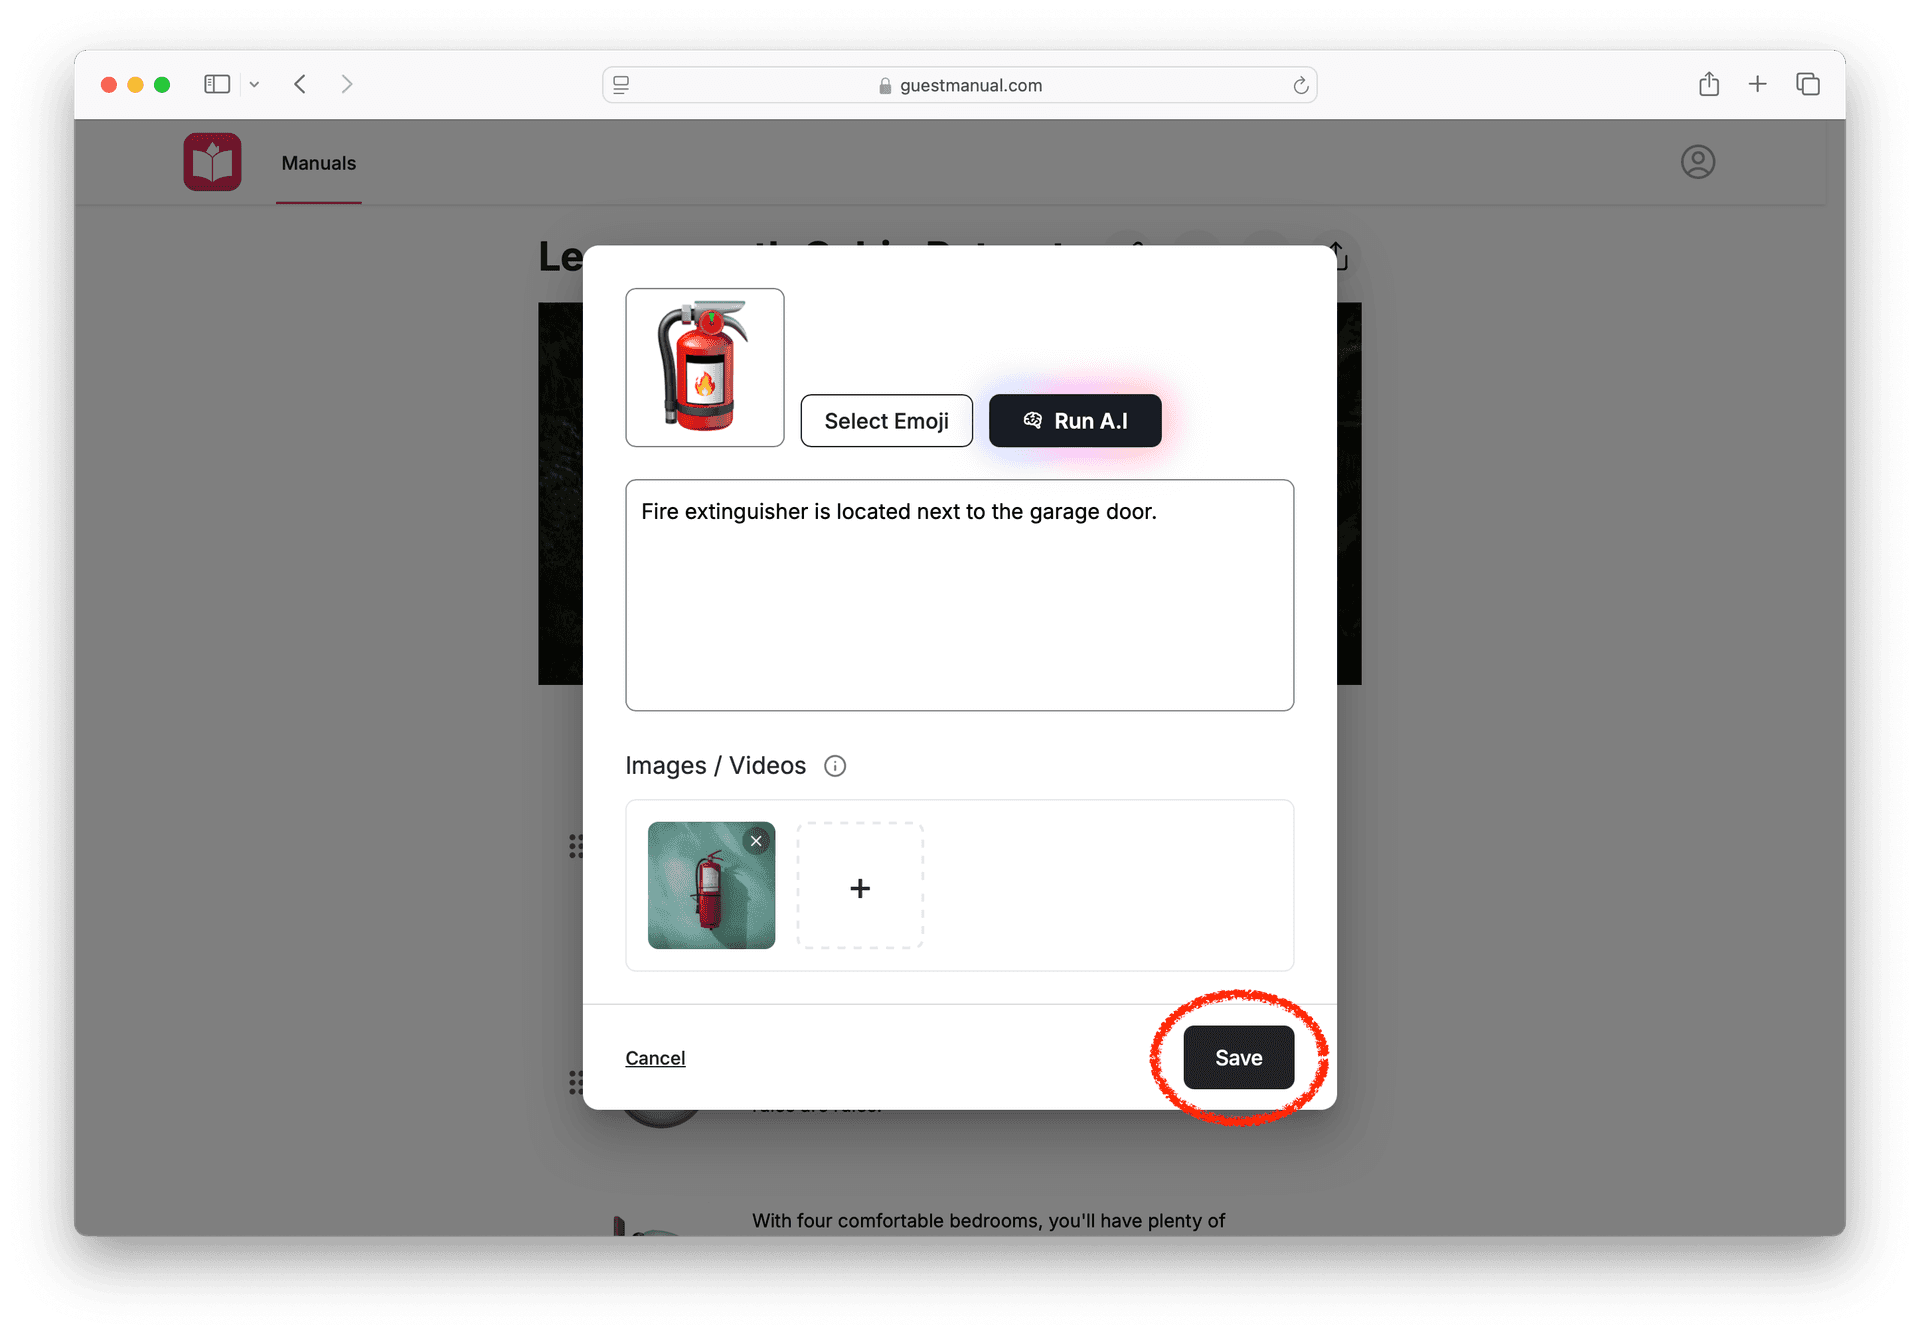Image resolution: width=1920 pixels, height=1334 pixels.
Task: Click the Guest Manual logo
Action: pos(212,162)
